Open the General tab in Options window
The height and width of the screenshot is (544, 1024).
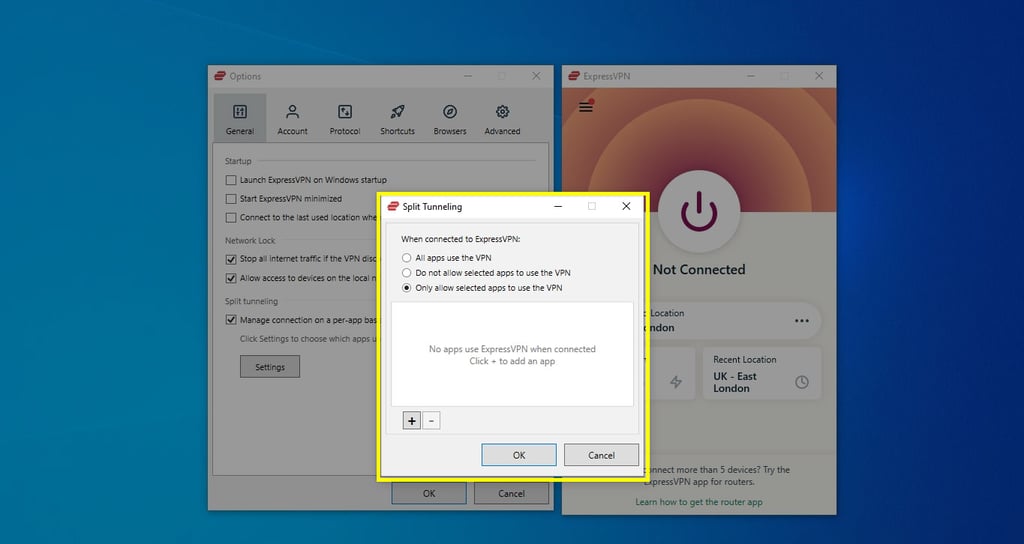pyautogui.click(x=240, y=118)
